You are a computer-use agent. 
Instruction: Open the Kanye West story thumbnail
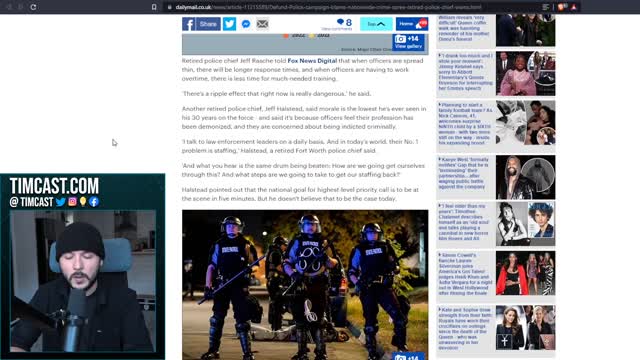[x=525, y=177]
